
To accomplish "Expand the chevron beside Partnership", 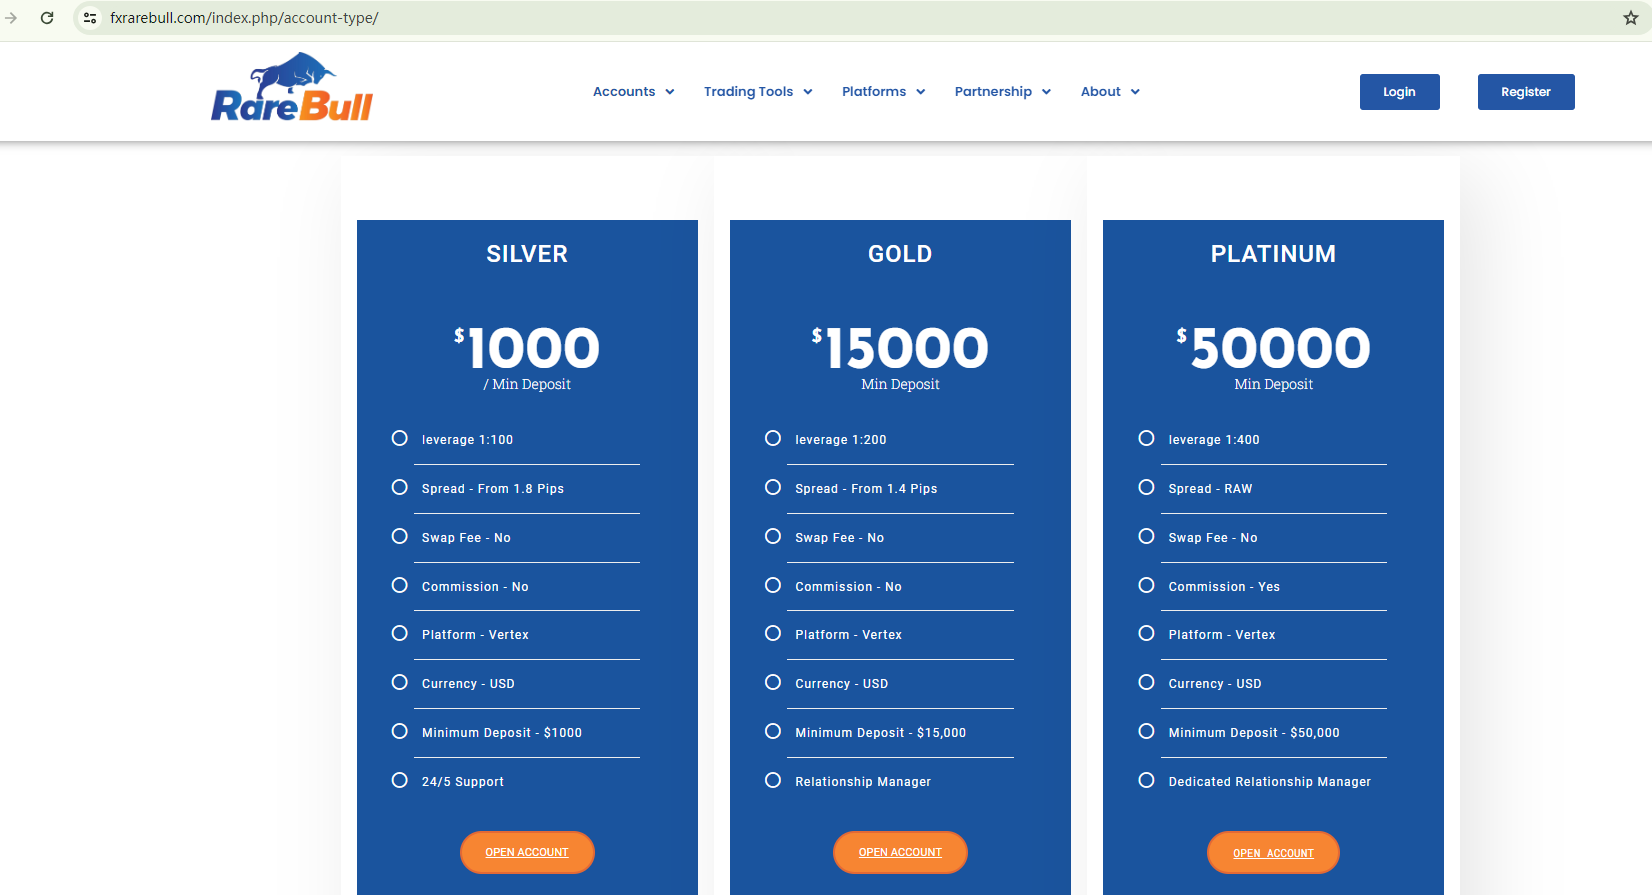I will click(1047, 92).
